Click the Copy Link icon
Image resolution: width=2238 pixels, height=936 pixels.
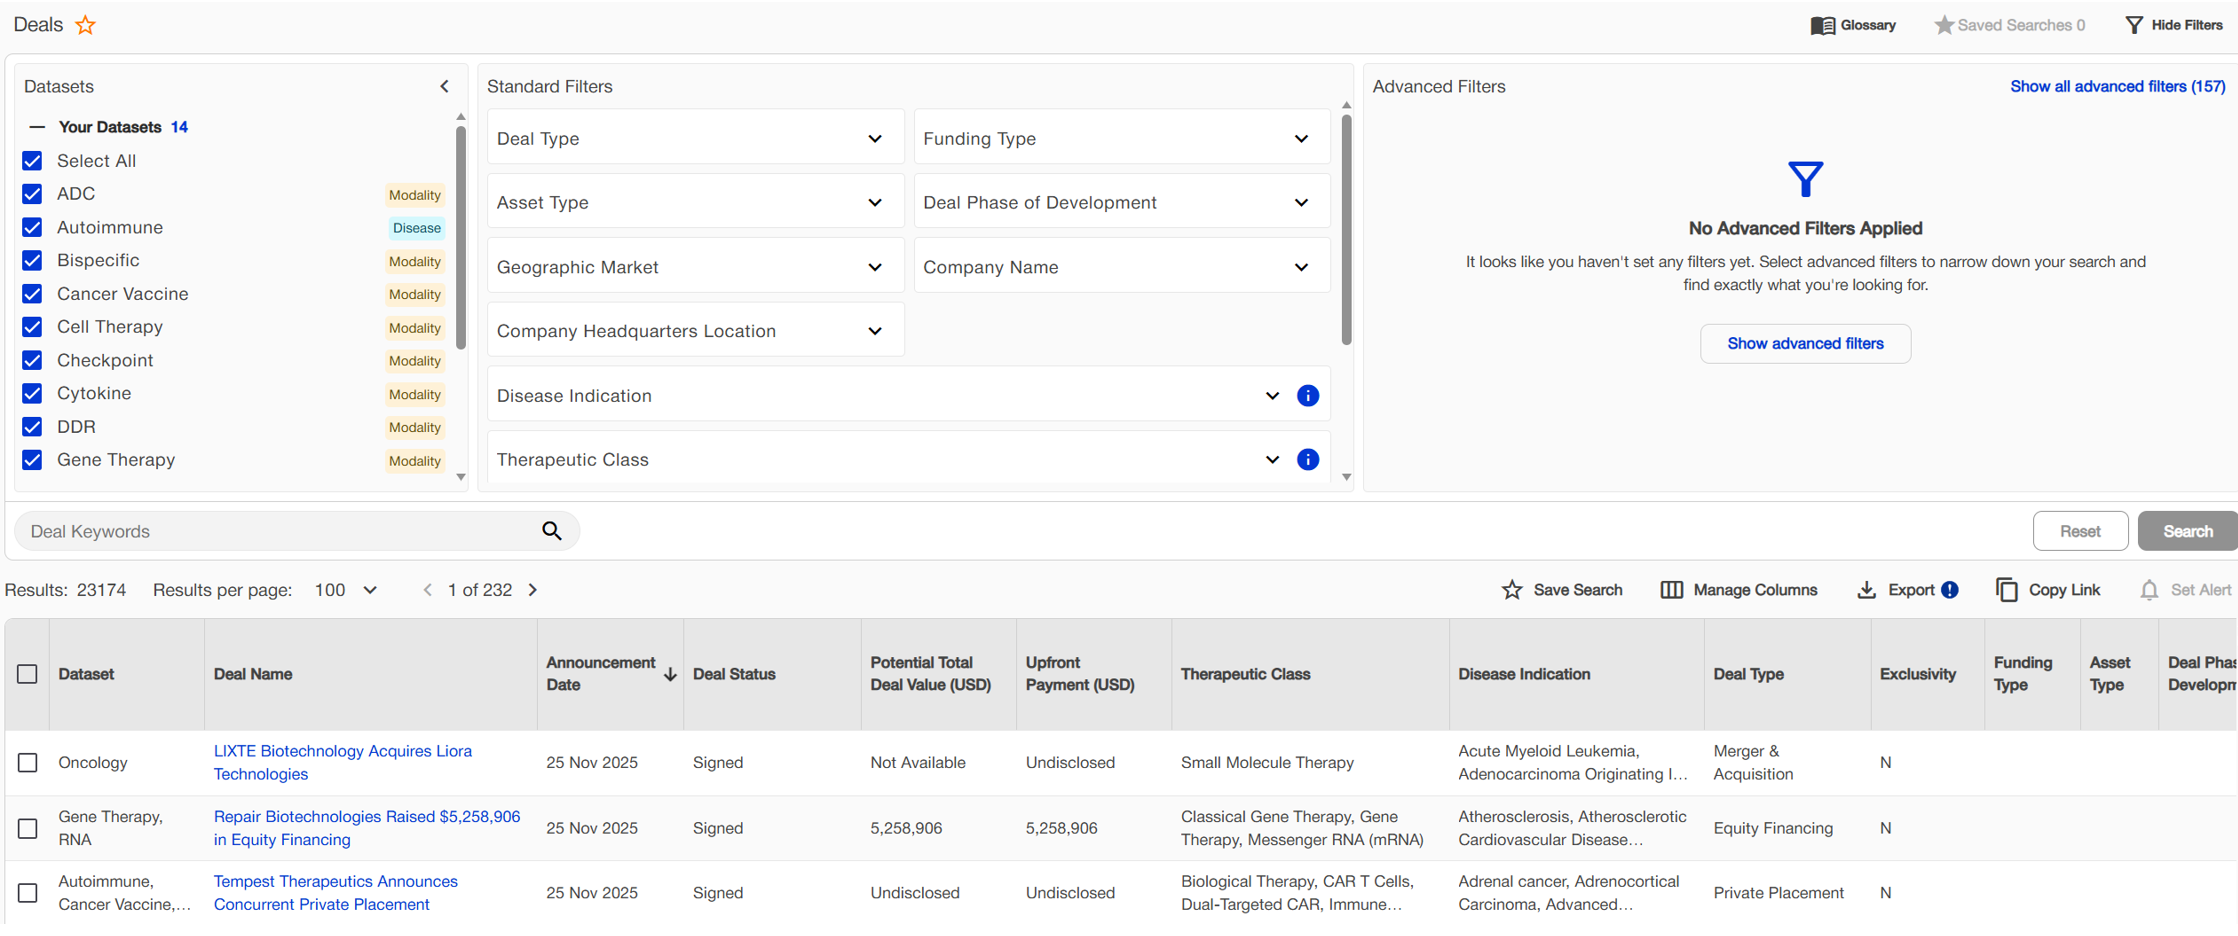tap(2006, 590)
